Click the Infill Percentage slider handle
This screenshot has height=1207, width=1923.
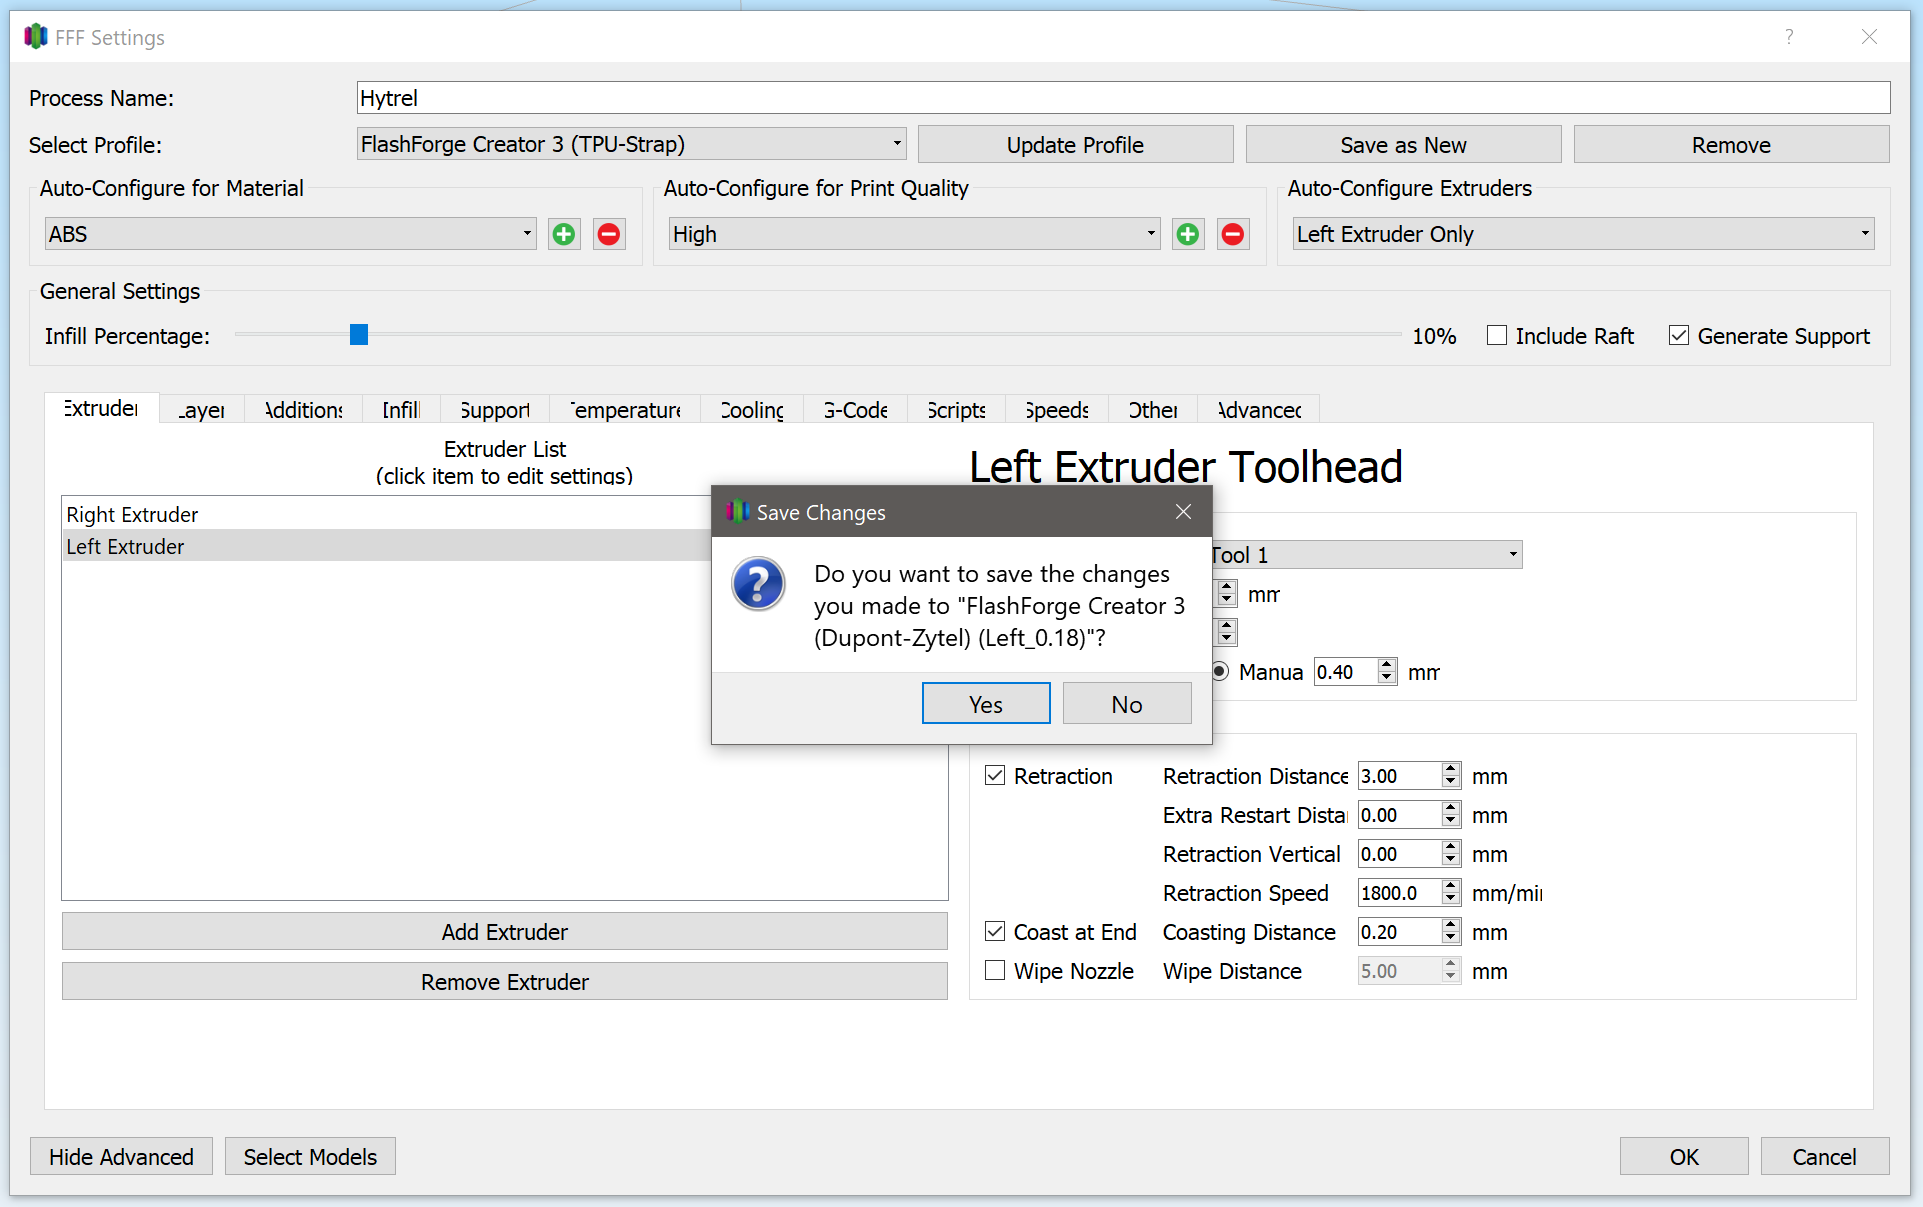(359, 335)
